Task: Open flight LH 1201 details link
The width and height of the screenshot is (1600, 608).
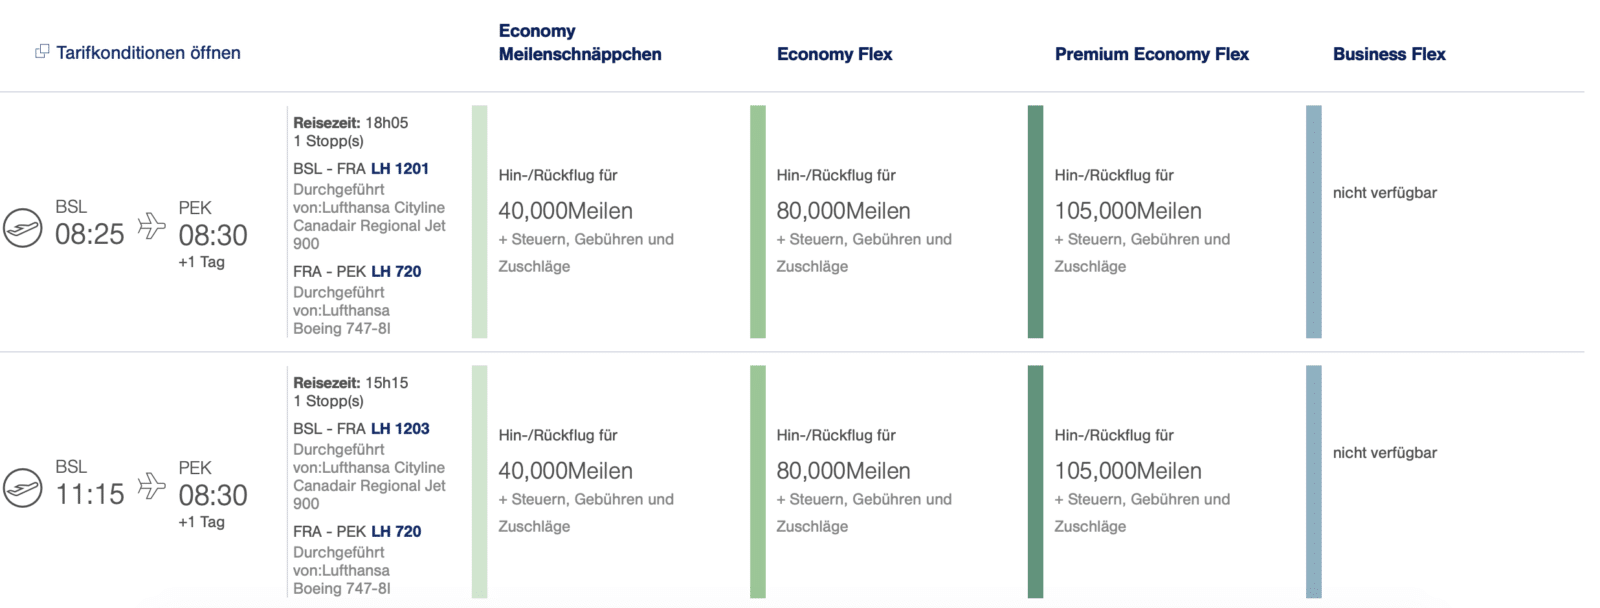Action: pos(399,169)
